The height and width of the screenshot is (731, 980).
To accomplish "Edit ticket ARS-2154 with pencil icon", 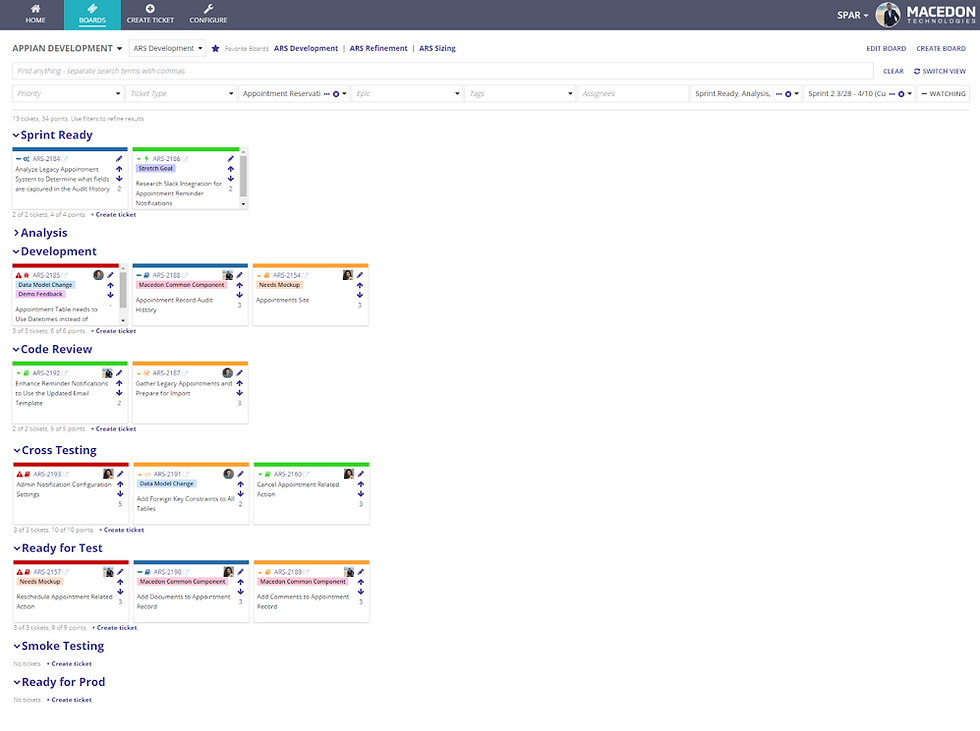I will click(359, 275).
